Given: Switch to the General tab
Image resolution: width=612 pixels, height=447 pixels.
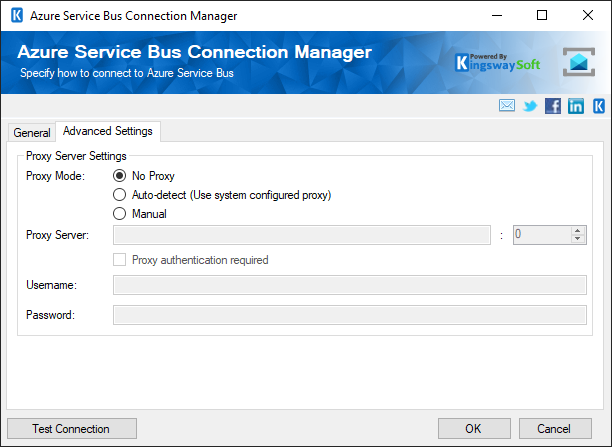Looking at the screenshot, I should click(x=32, y=133).
